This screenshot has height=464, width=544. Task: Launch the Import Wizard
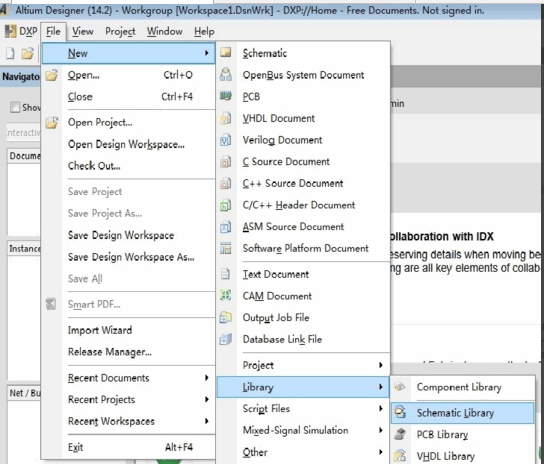(128, 330)
